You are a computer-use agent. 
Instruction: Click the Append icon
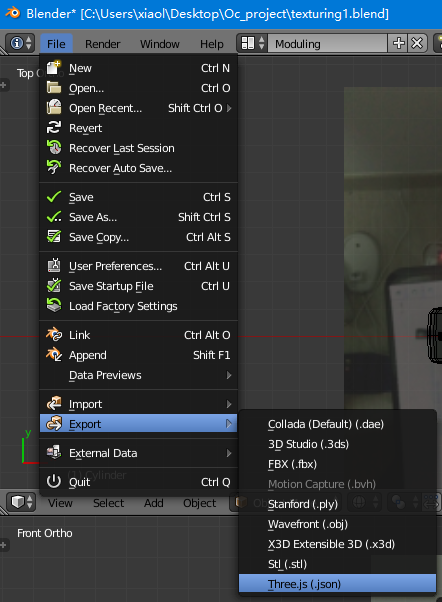coord(54,354)
